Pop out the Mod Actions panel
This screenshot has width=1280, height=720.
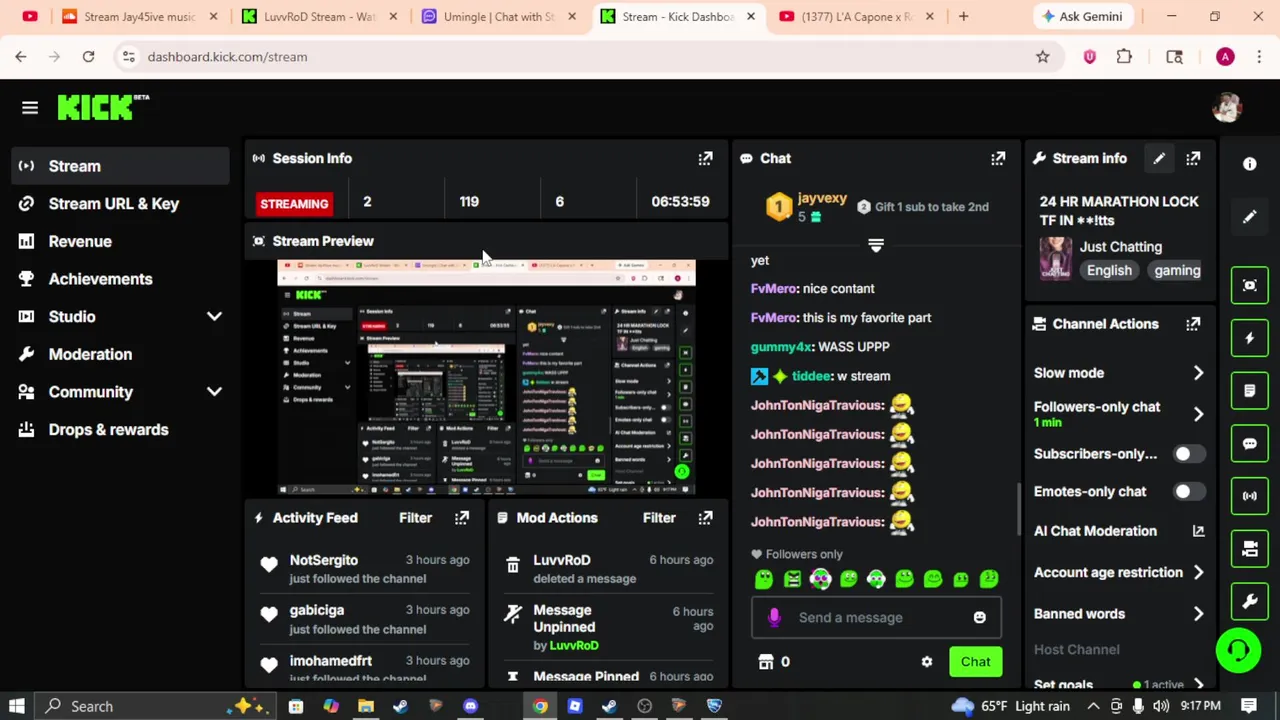pos(705,518)
